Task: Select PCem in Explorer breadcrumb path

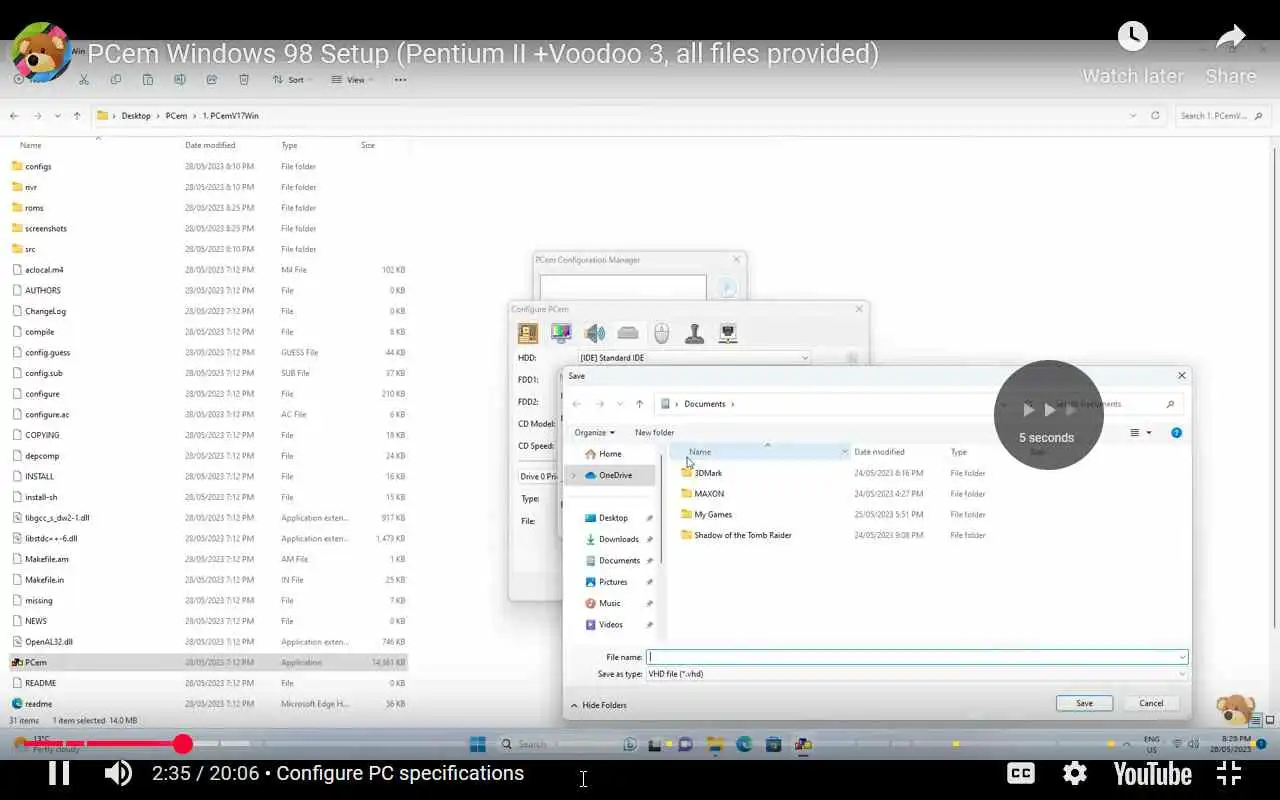Action: [176, 116]
